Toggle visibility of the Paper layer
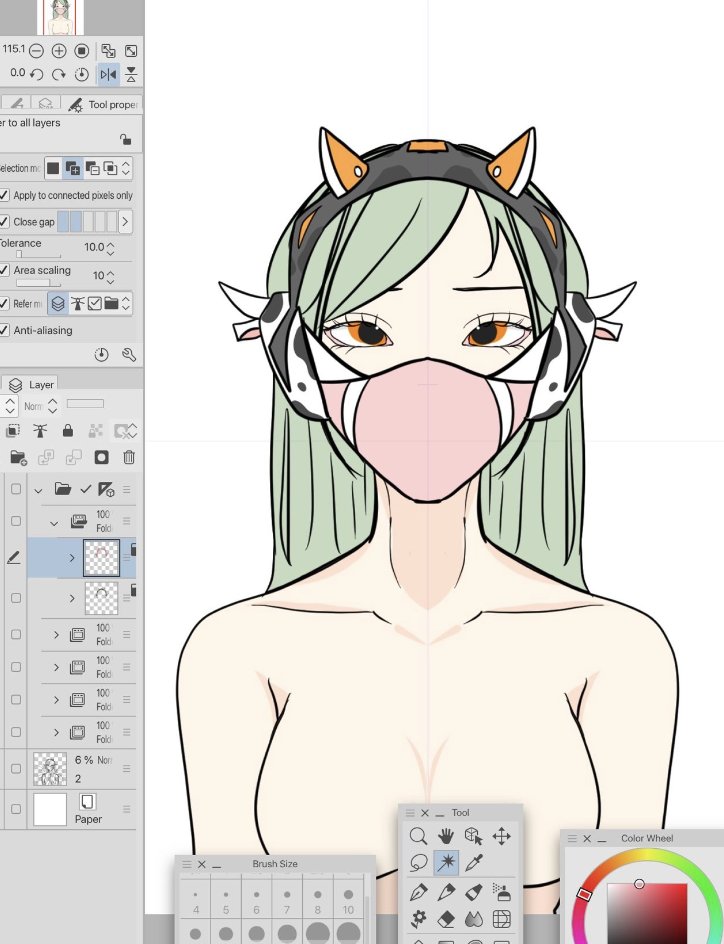The height and width of the screenshot is (944, 724). click(x=16, y=809)
